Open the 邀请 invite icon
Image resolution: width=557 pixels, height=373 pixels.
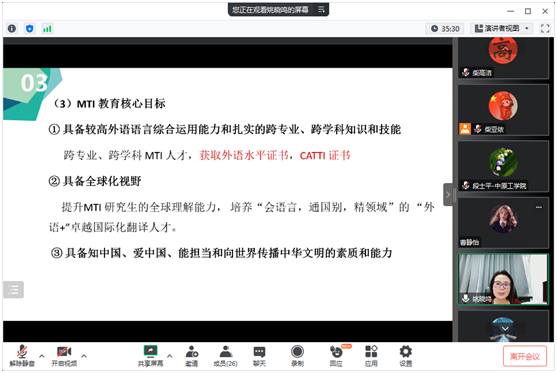(191, 356)
